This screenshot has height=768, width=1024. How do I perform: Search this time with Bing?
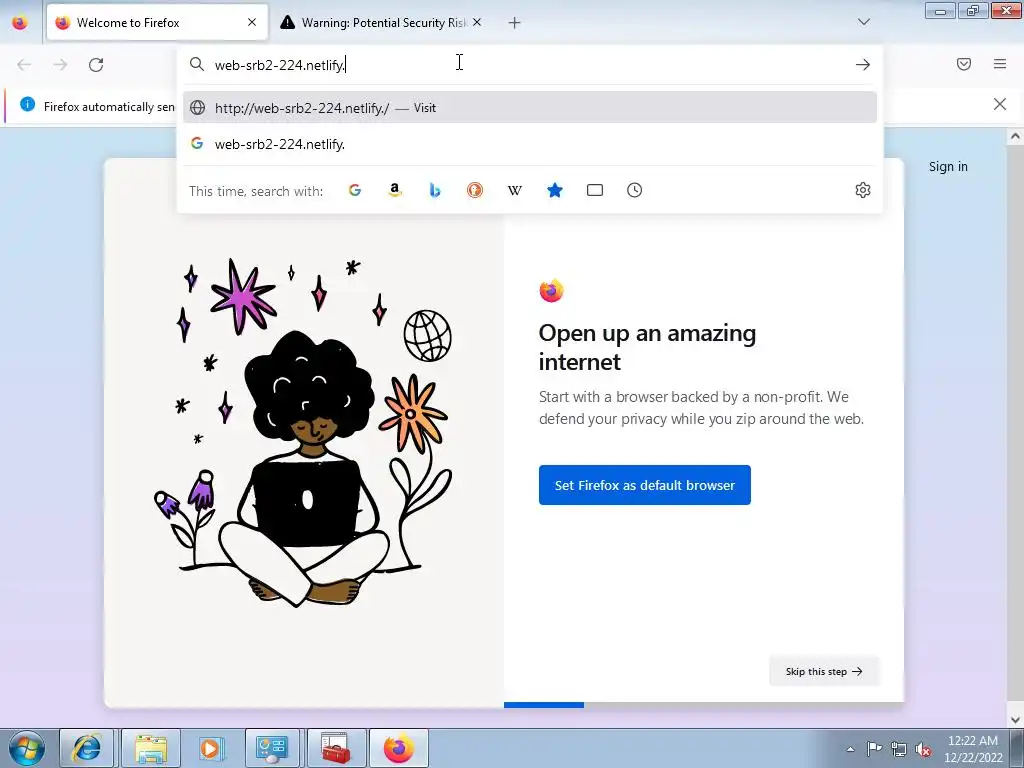[x=435, y=190]
